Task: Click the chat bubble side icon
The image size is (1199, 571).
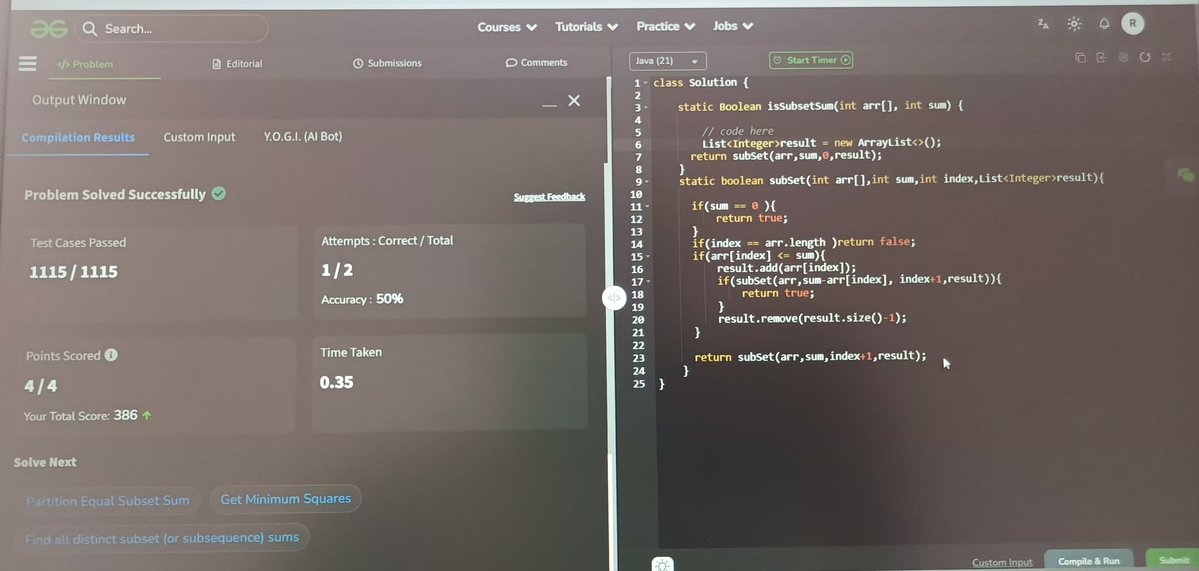Action: point(1186,176)
